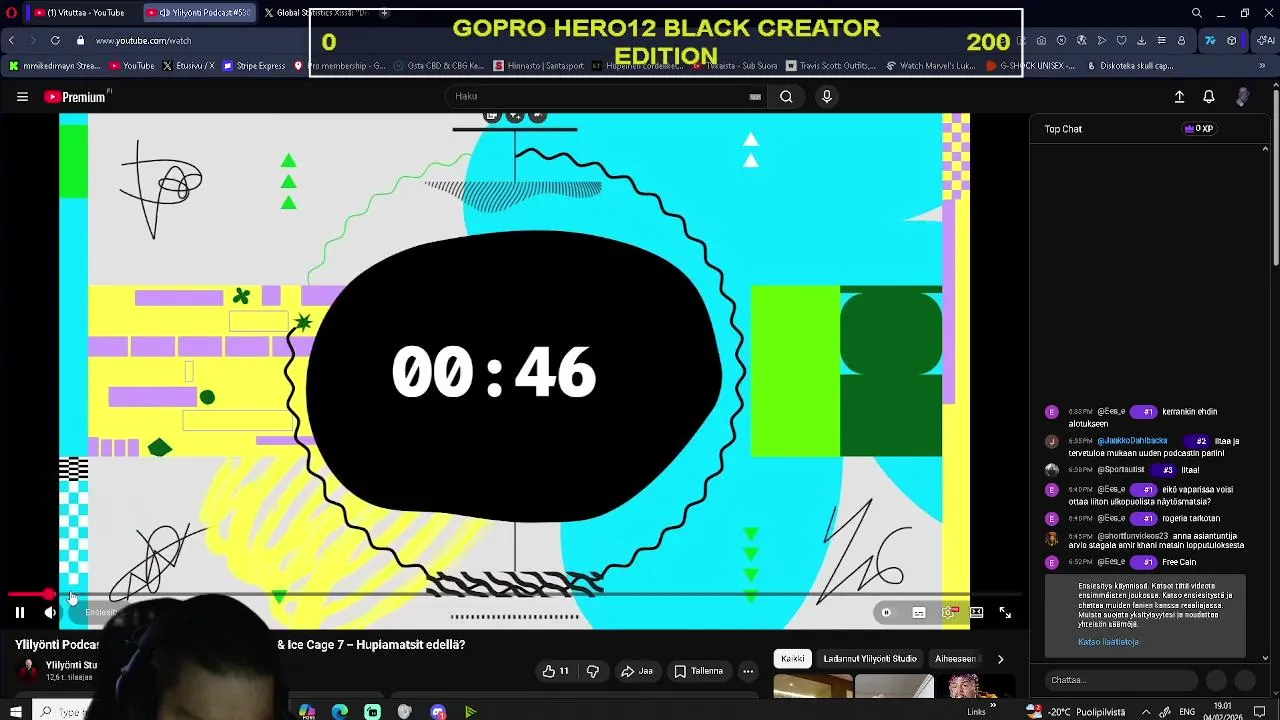Open the more actions ellipsis below the video
Image resolution: width=1280 pixels, height=720 pixels.
[x=748, y=671]
